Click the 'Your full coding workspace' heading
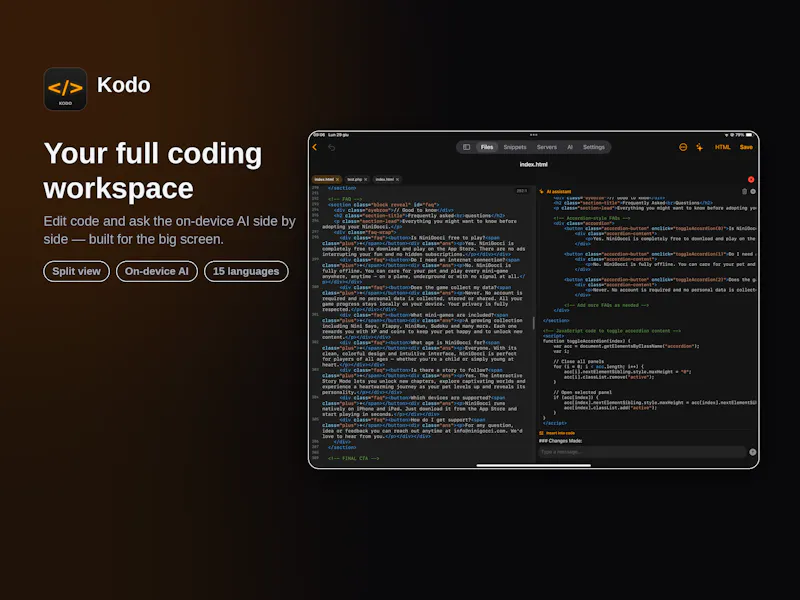Screen dimensions: 800x600 pos(153,170)
